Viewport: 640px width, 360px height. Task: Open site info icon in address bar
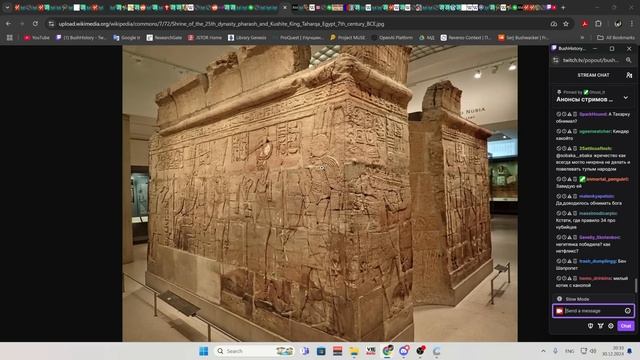coord(51,24)
